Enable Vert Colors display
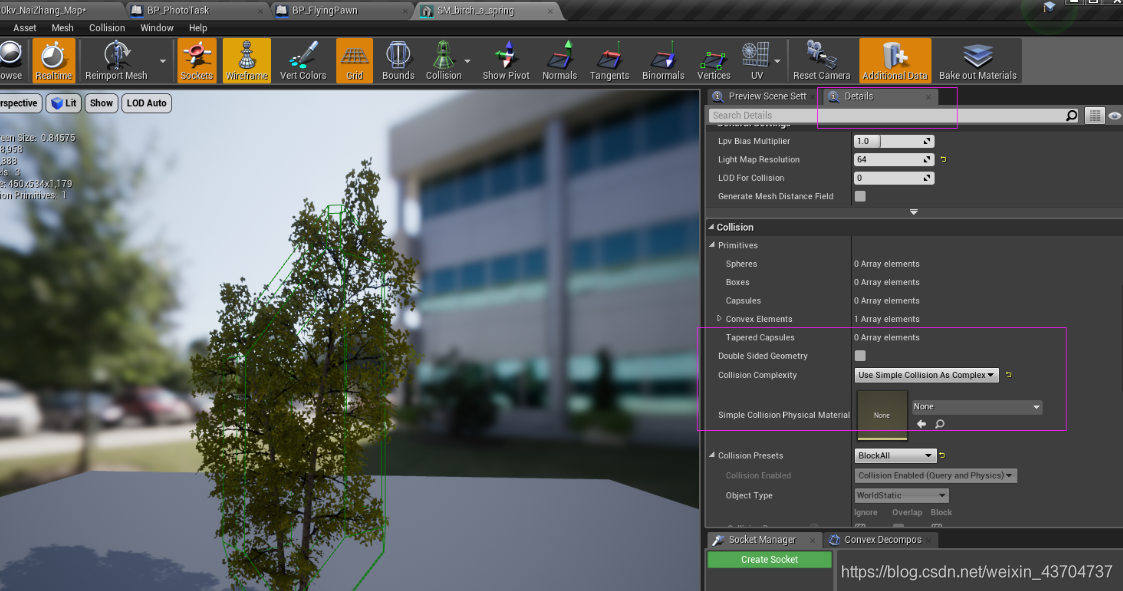This screenshot has height=591, width=1123. pos(303,61)
